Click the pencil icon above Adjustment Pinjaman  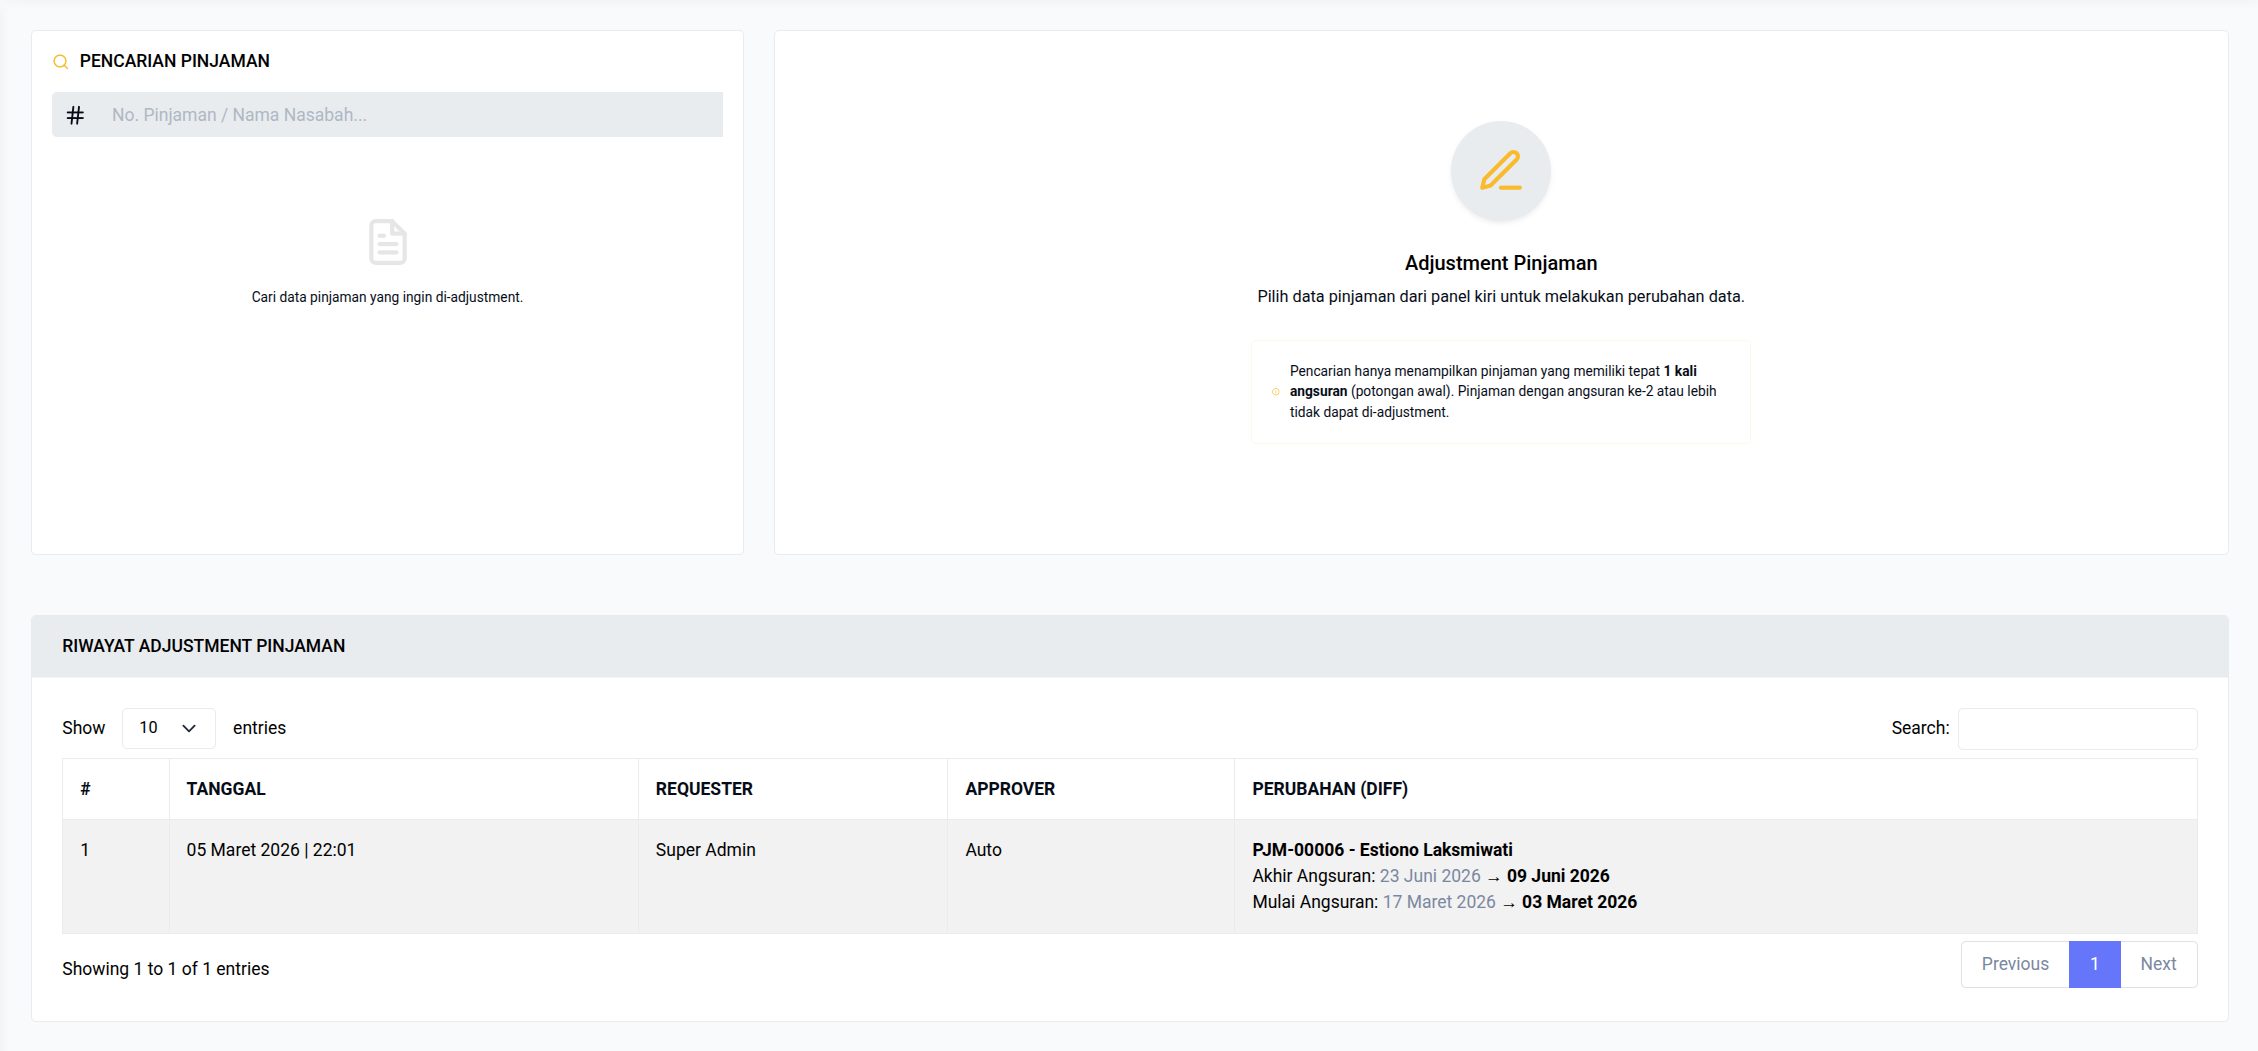click(1499, 171)
